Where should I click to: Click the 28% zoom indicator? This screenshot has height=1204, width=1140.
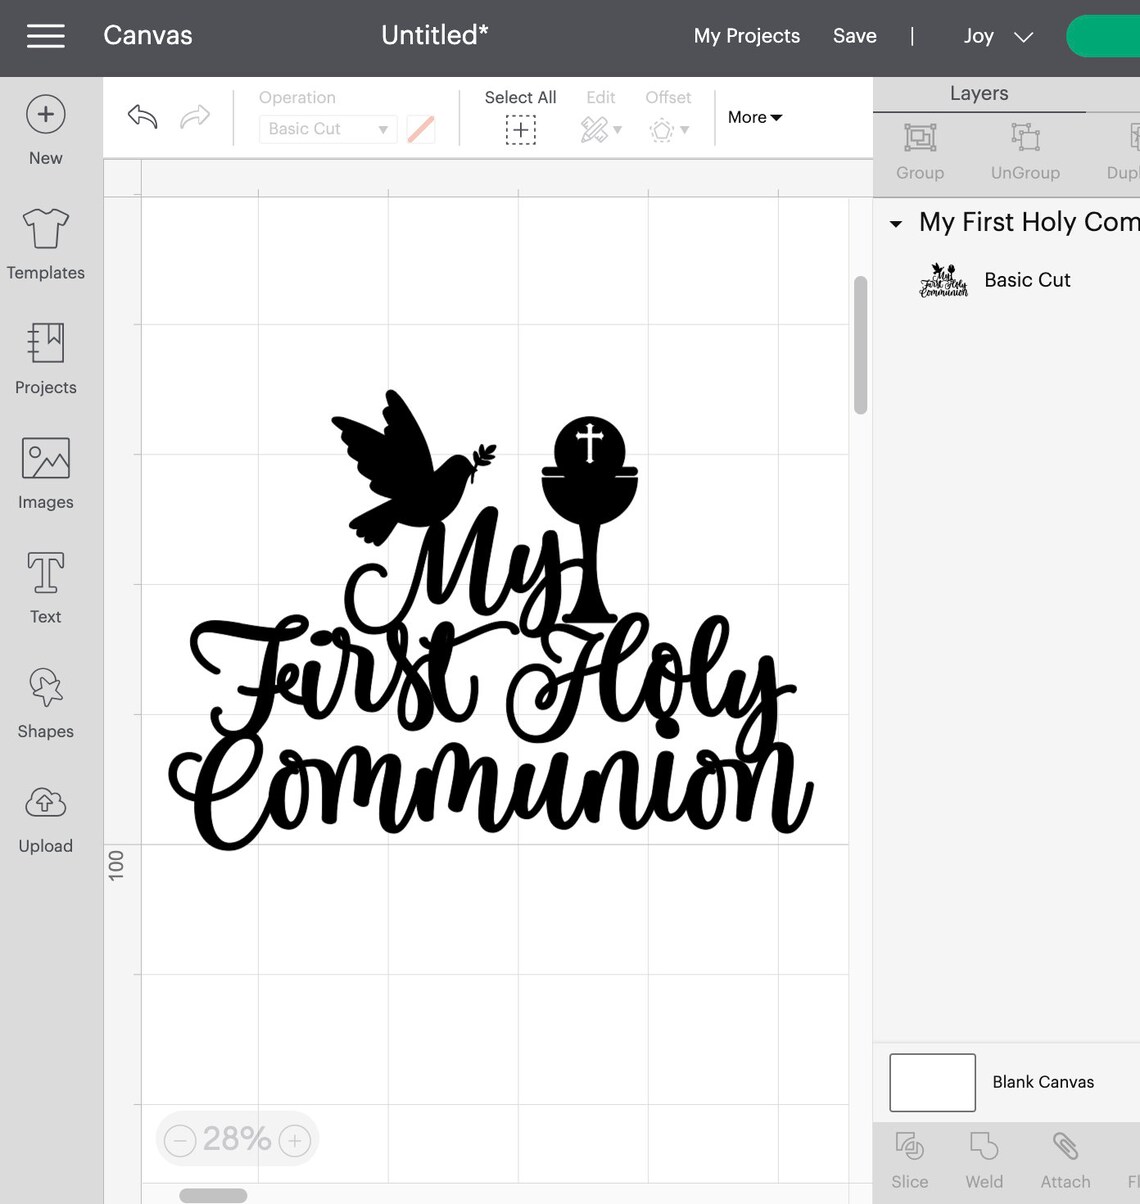[x=236, y=1138]
